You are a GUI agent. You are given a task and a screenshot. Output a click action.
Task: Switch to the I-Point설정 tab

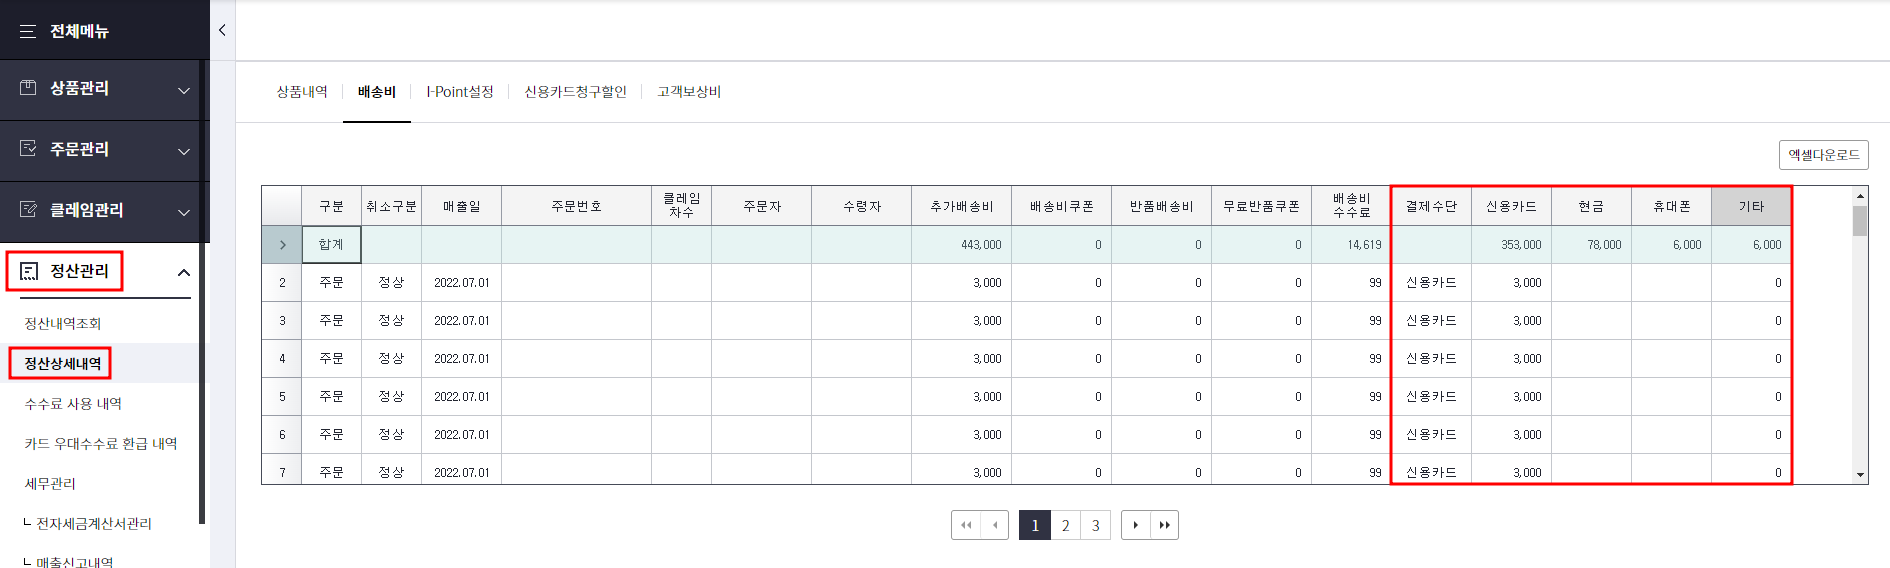click(x=460, y=92)
